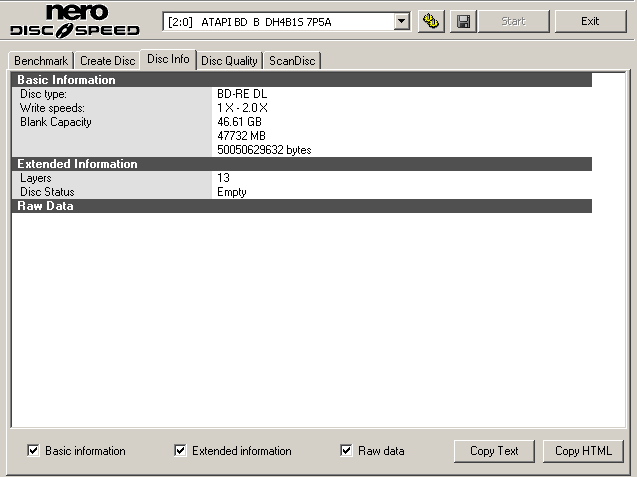This screenshot has width=637, height=477.
Task: Click the BD-RE DL disc type value
Action: (242, 94)
